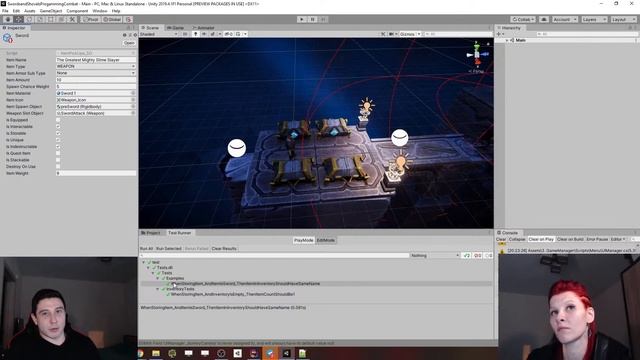The image size is (640, 360).
Task: Click the Item Weight field
Action: click(x=96, y=173)
